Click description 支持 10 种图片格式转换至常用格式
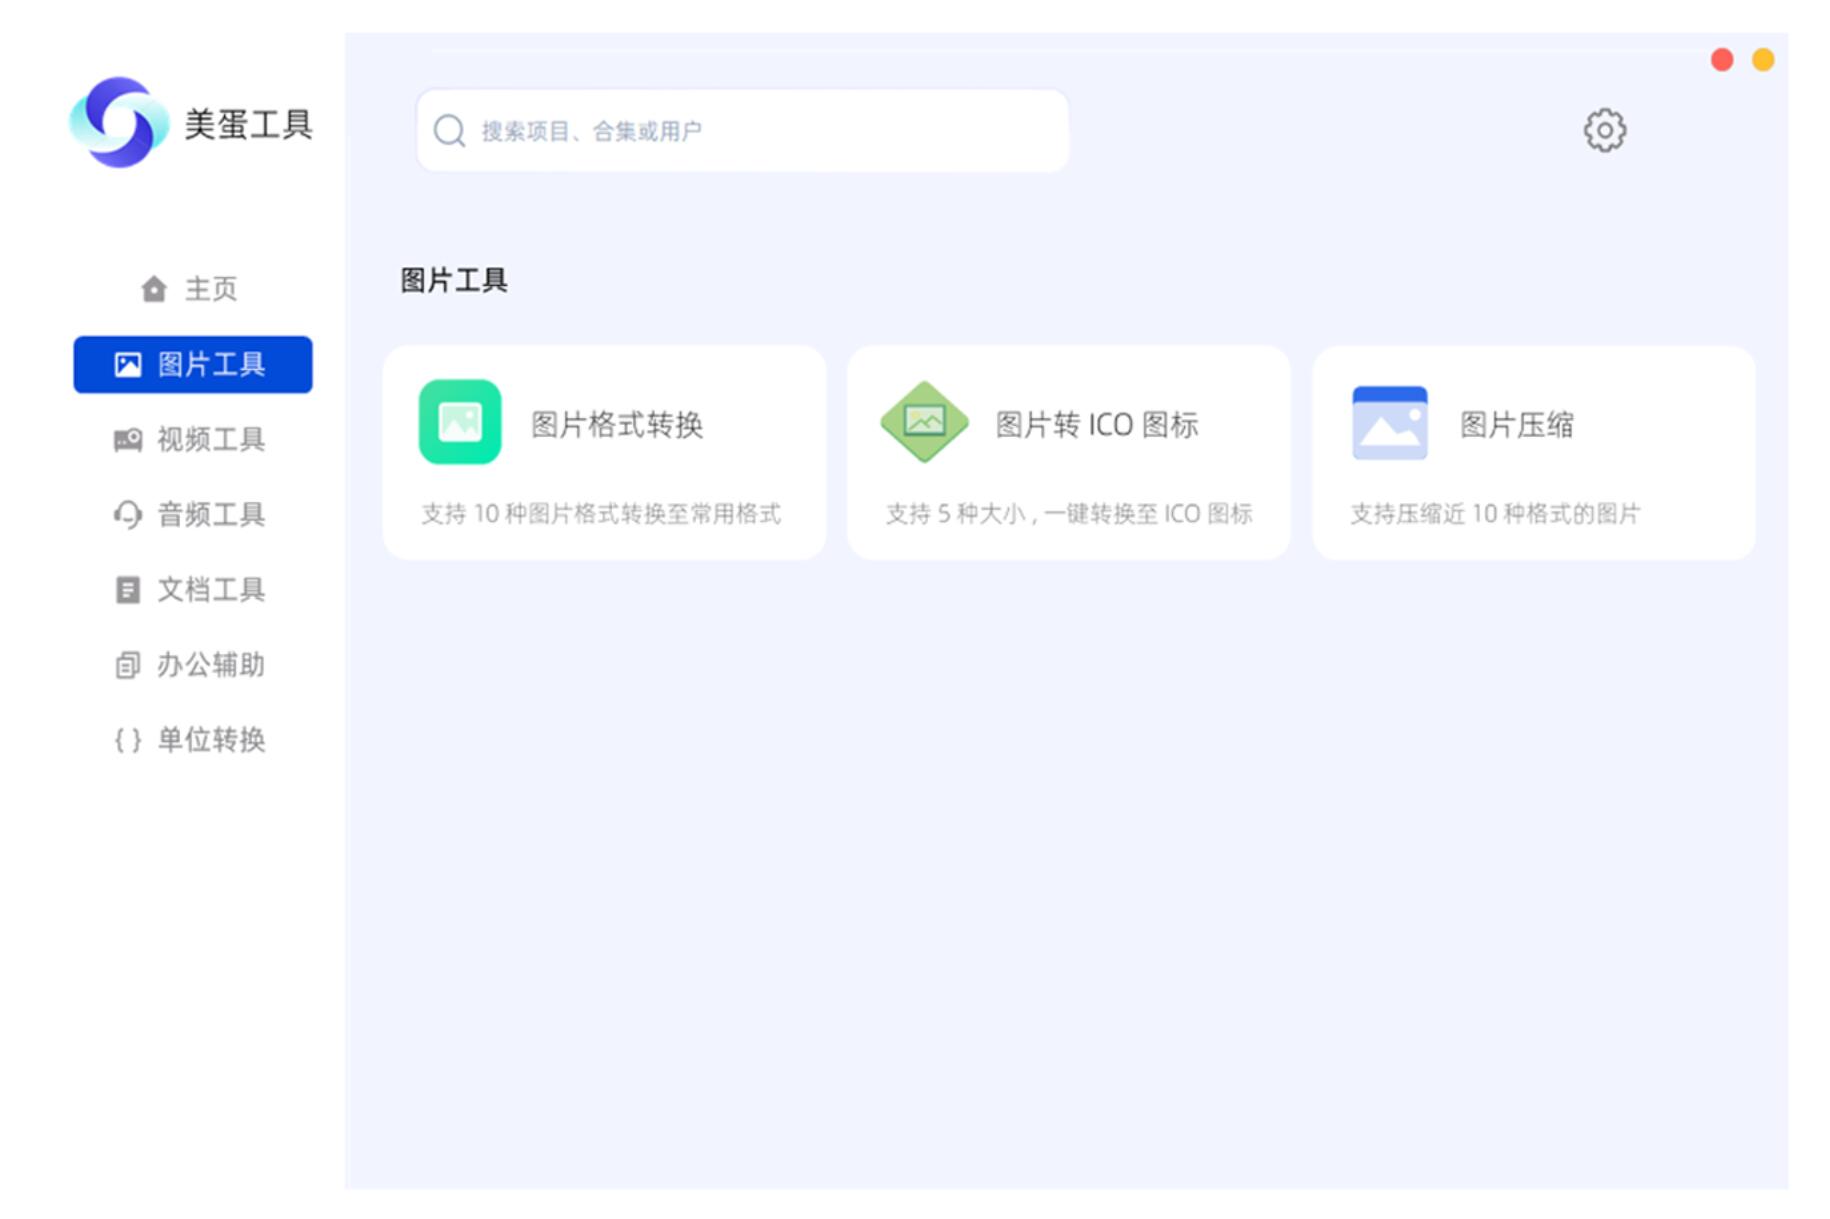This screenshot has width=1830, height=1219. [601, 514]
